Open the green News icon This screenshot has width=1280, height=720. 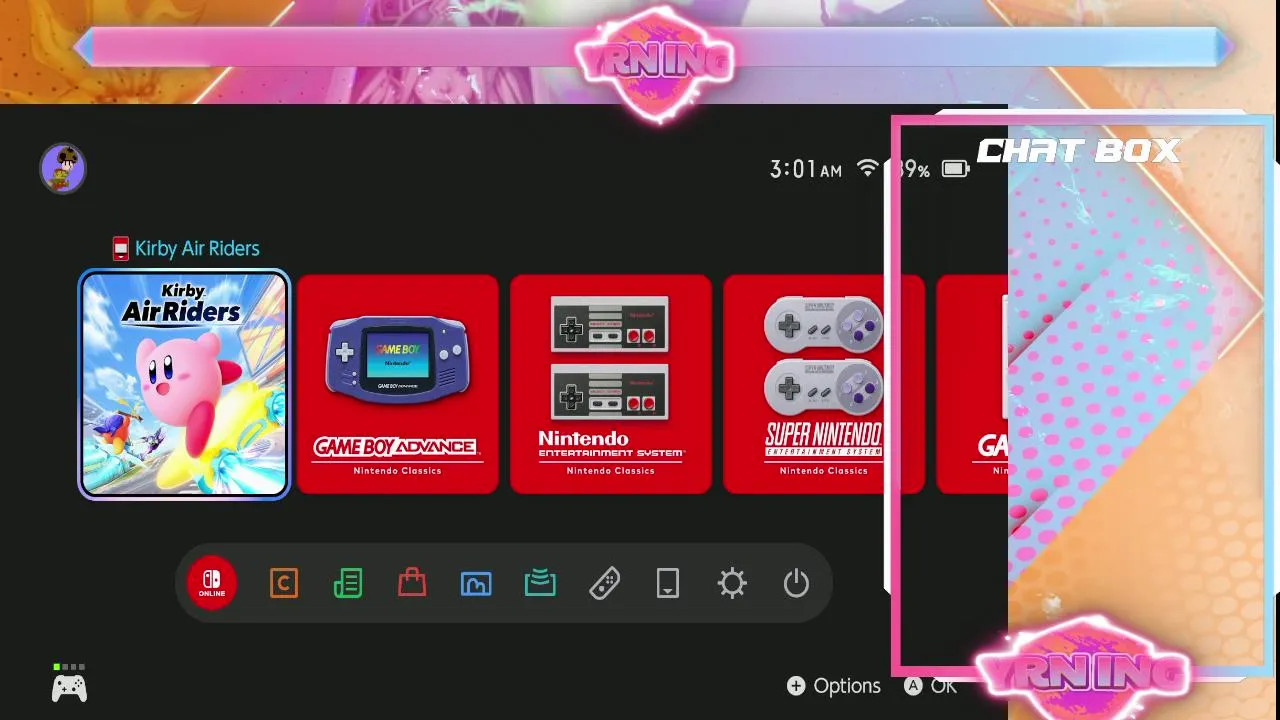tap(348, 583)
